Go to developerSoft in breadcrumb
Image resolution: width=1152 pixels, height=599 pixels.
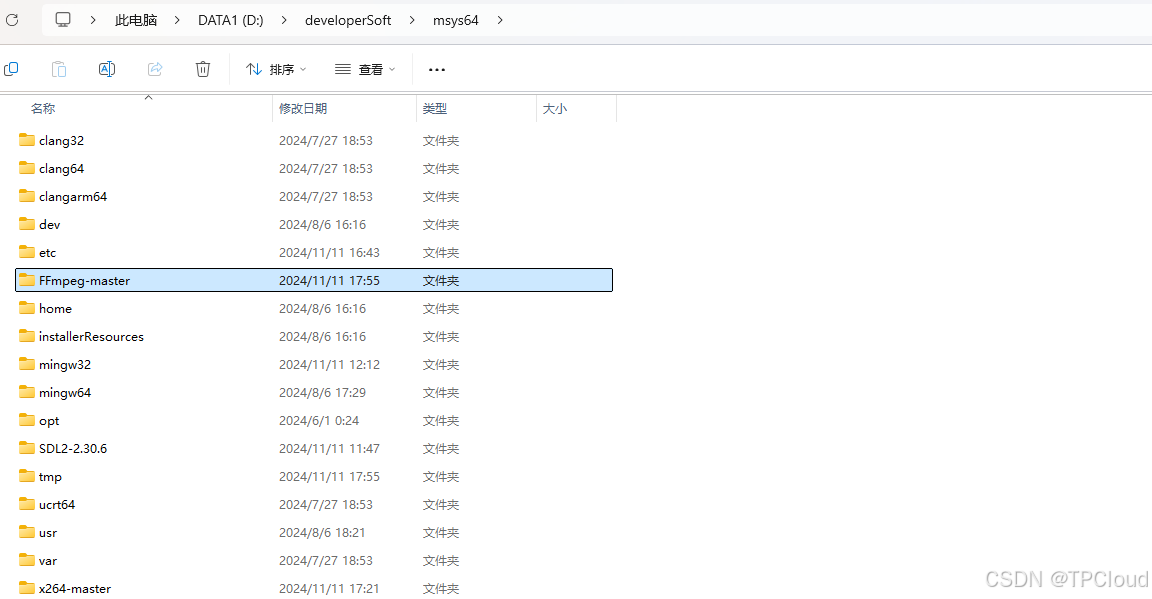tap(348, 21)
